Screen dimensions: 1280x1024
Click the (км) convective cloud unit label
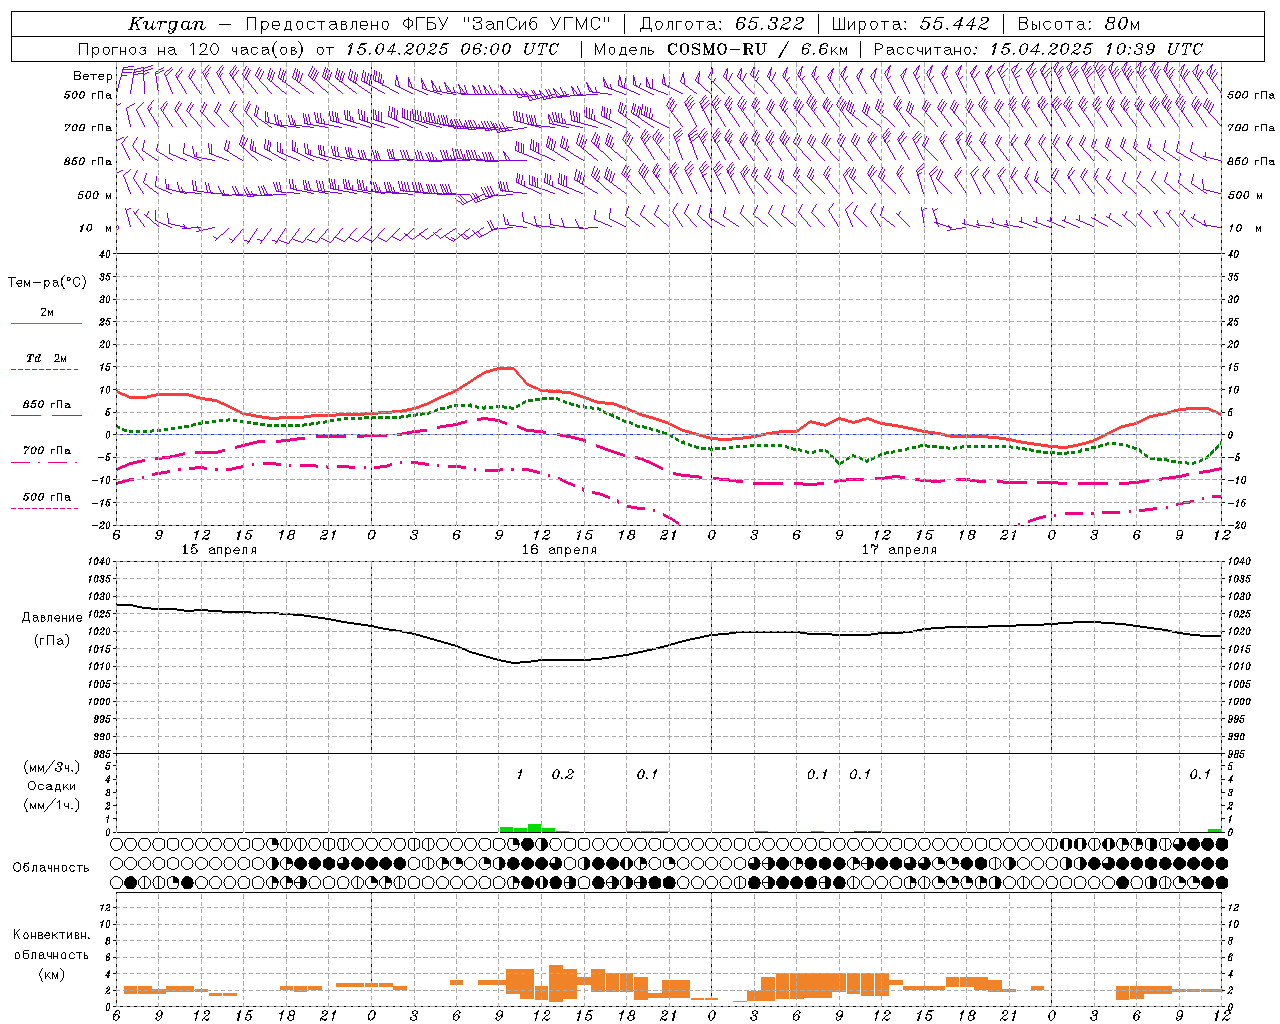pyautogui.click(x=51, y=974)
